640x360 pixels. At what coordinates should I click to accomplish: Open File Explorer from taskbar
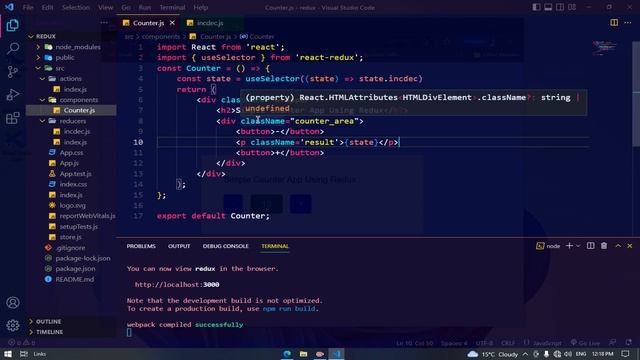(x=303, y=354)
